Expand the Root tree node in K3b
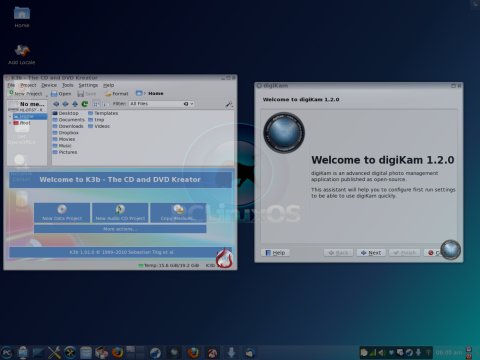Image resolution: width=480 pixels, height=360 pixels. click(x=10, y=123)
